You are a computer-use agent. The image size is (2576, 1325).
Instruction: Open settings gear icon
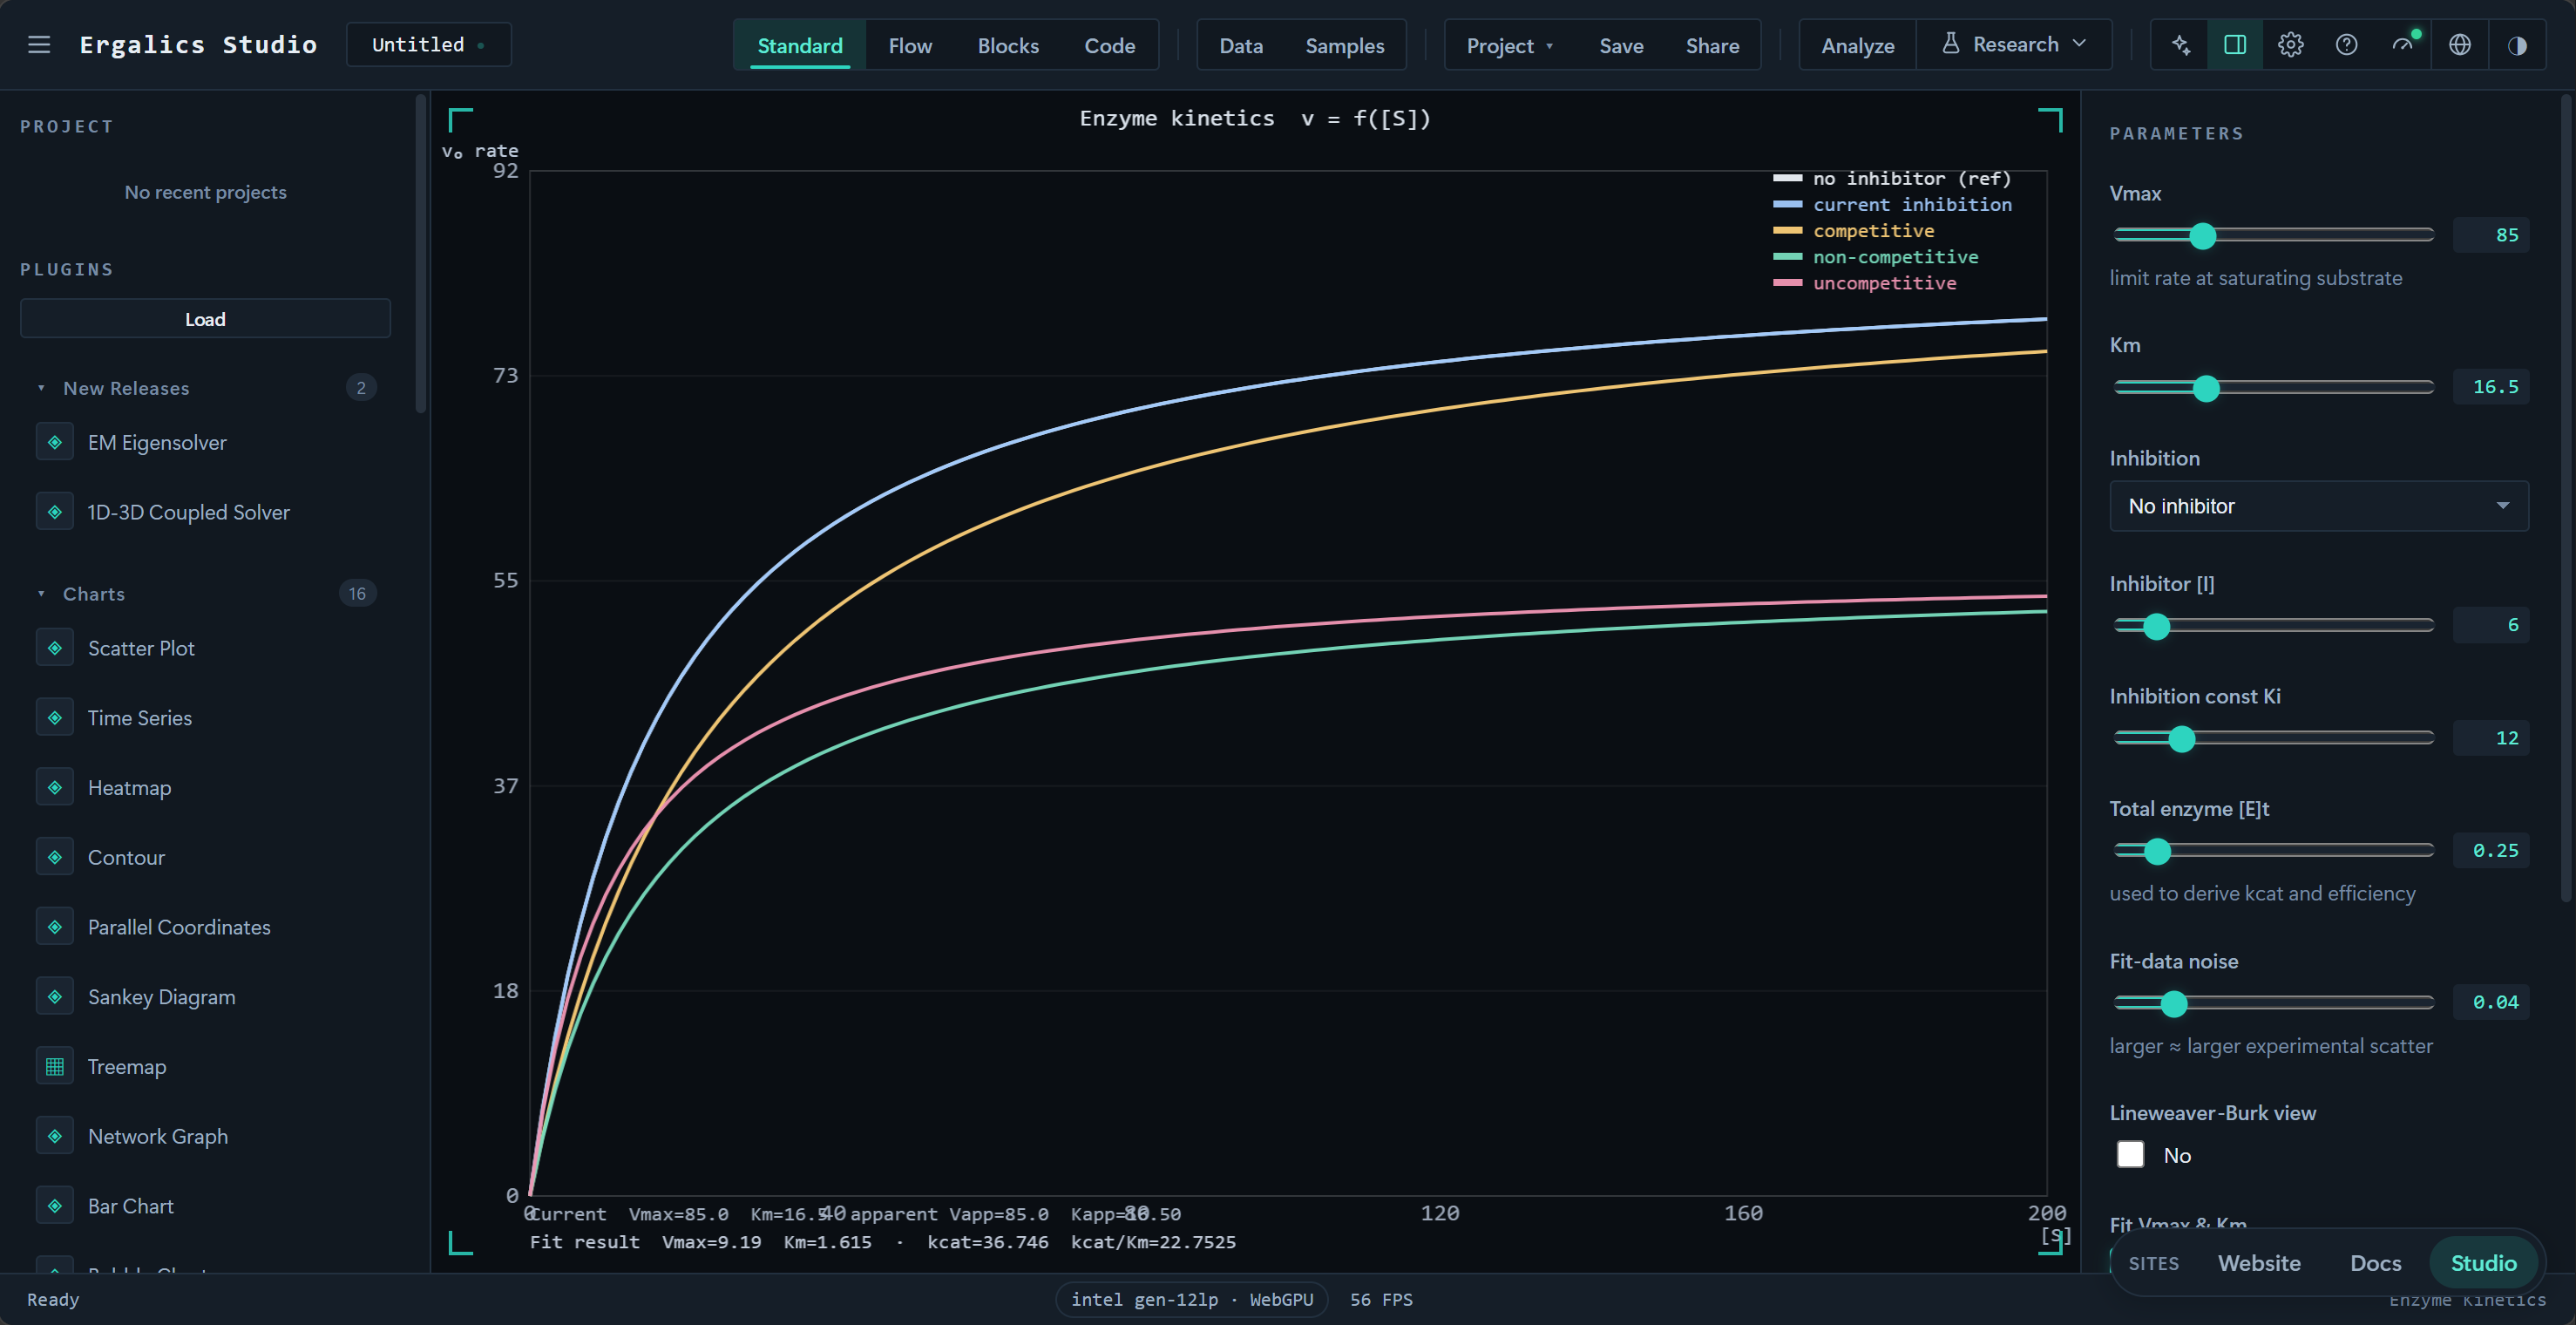pyautogui.click(x=2291, y=45)
